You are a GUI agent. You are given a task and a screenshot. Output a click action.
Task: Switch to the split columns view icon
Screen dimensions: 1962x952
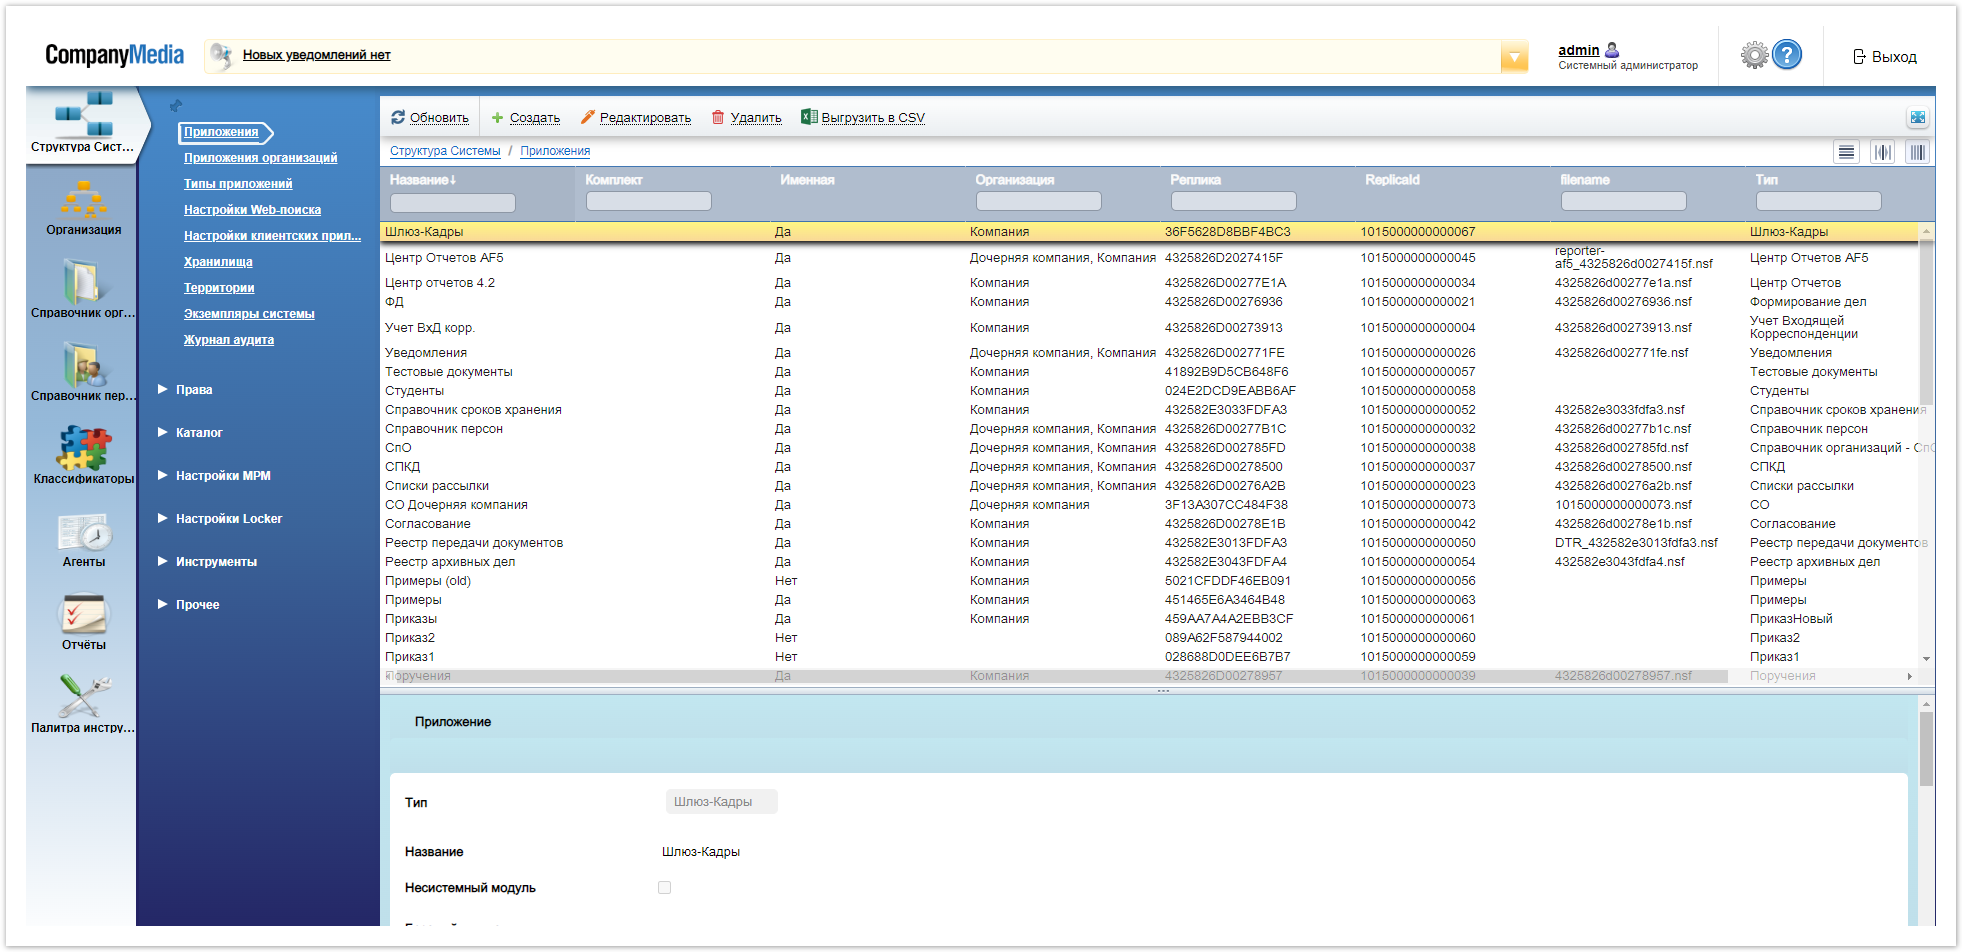click(1883, 152)
